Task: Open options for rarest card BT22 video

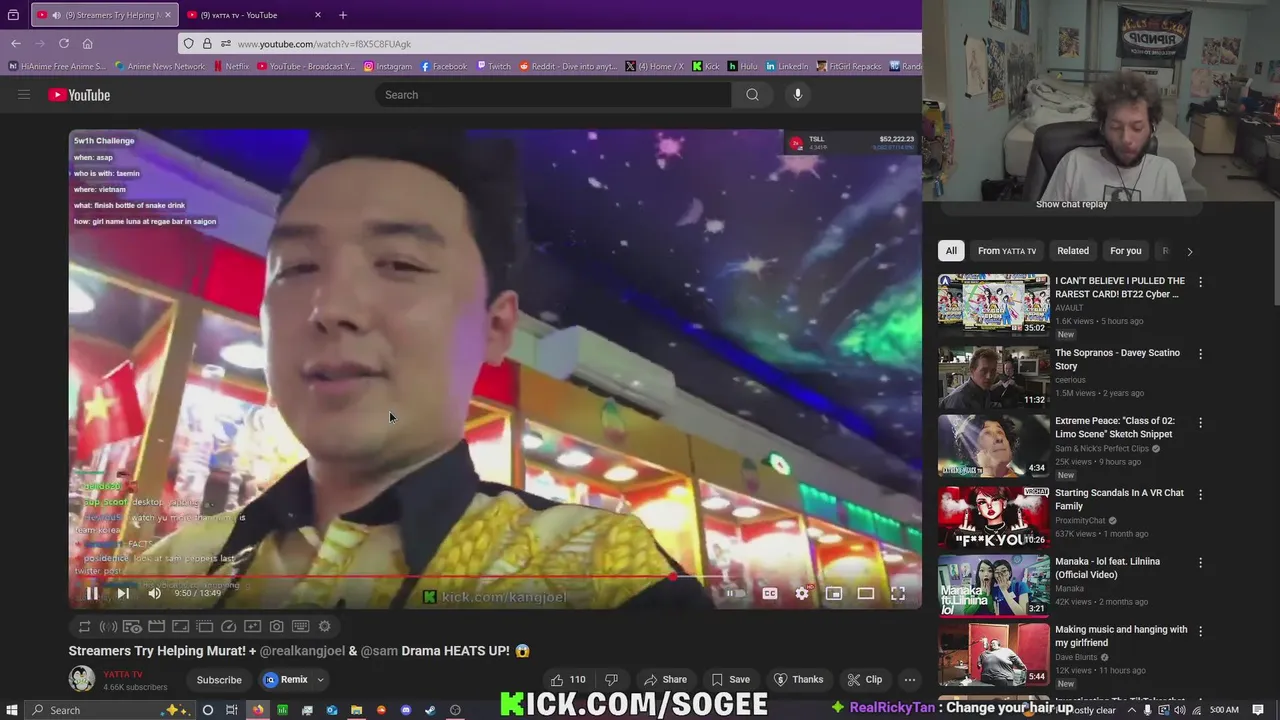Action: [x=1200, y=283]
